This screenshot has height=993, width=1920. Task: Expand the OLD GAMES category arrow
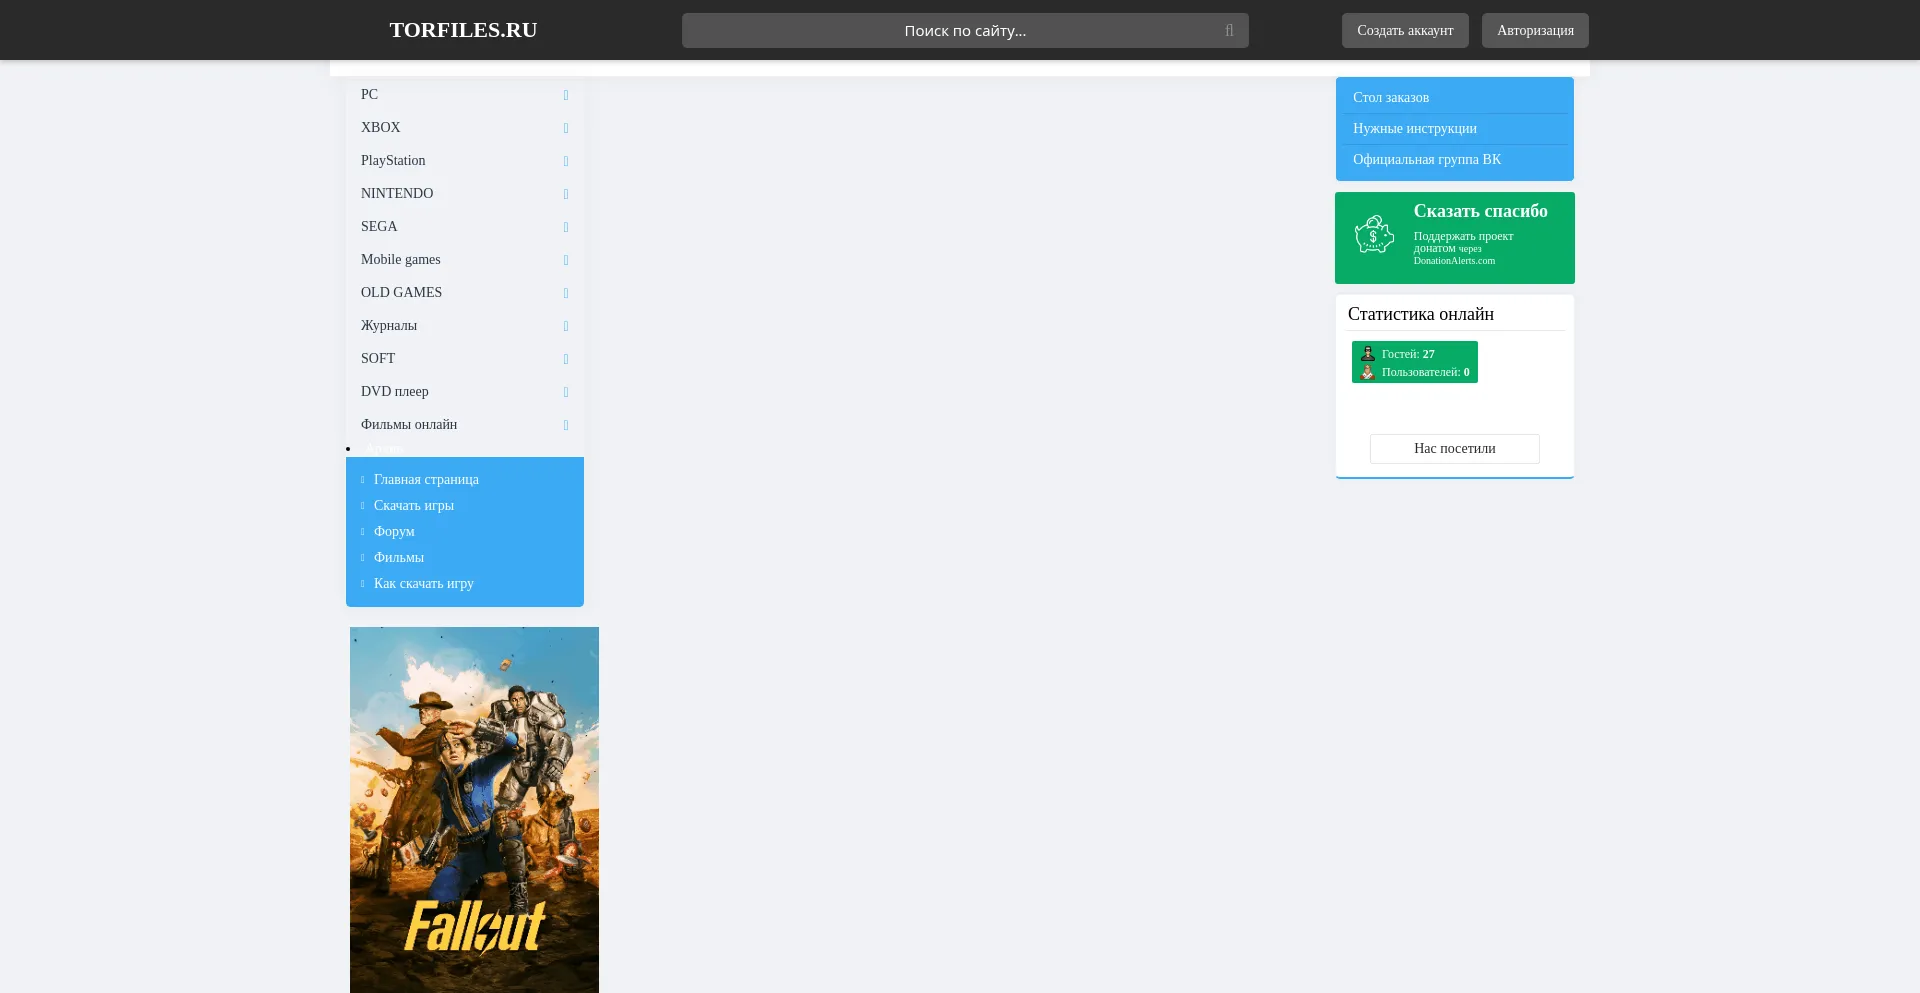tap(566, 293)
